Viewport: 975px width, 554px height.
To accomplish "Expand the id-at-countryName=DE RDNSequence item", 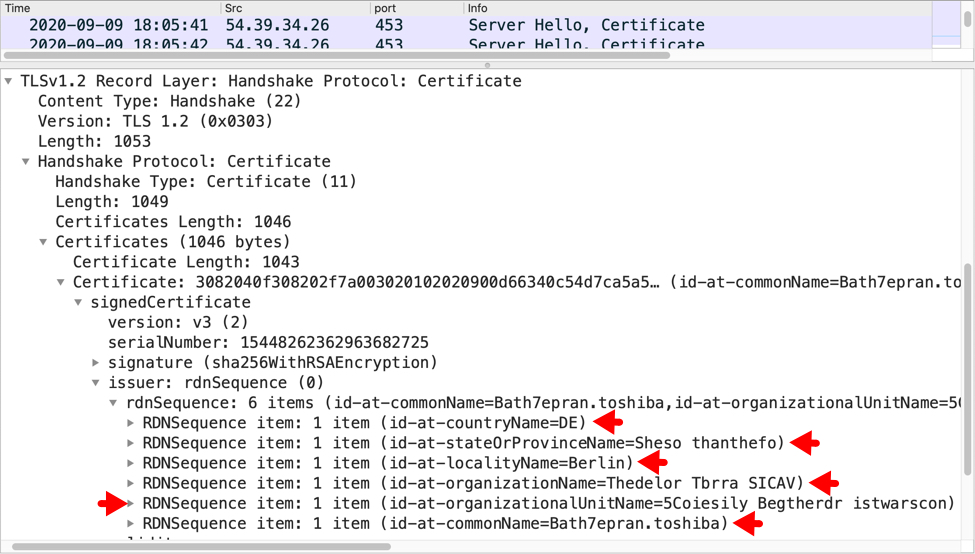I will pyautogui.click(x=131, y=423).
